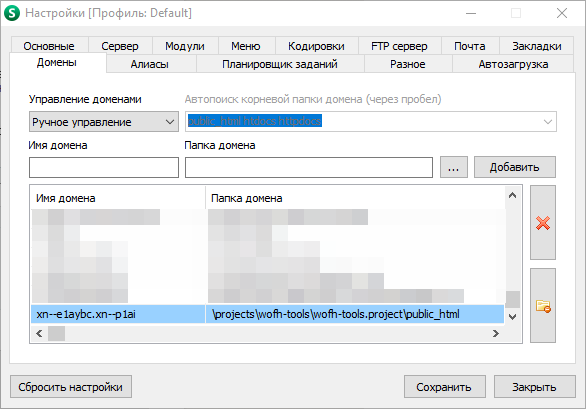Go to the Планировщик заданий tab
The width and height of the screenshot is (586, 409).
pos(280,64)
